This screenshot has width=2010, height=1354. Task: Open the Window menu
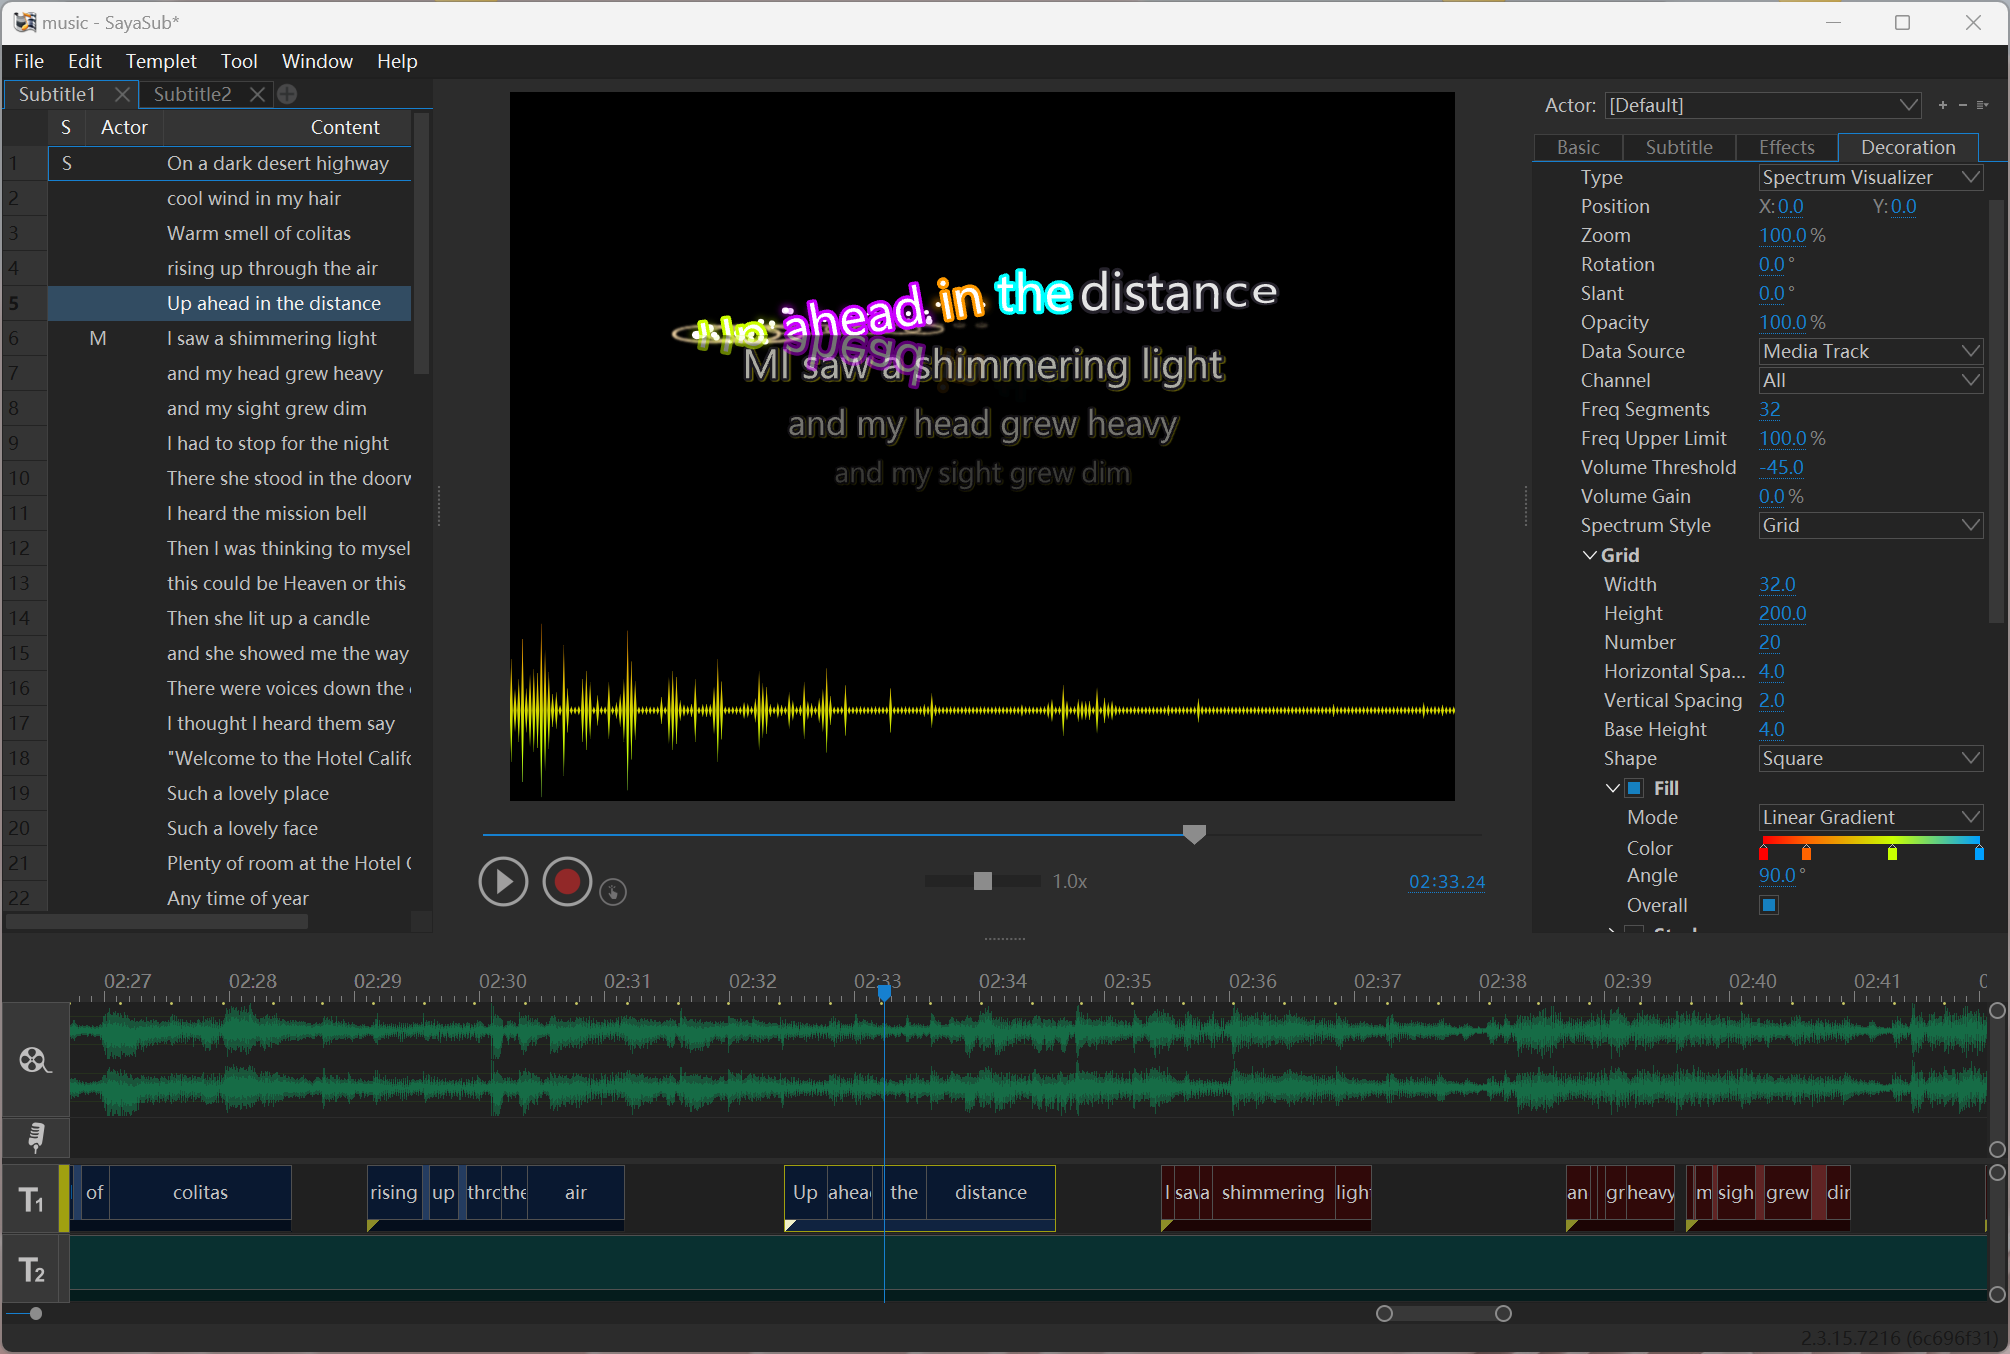point(317,61)
